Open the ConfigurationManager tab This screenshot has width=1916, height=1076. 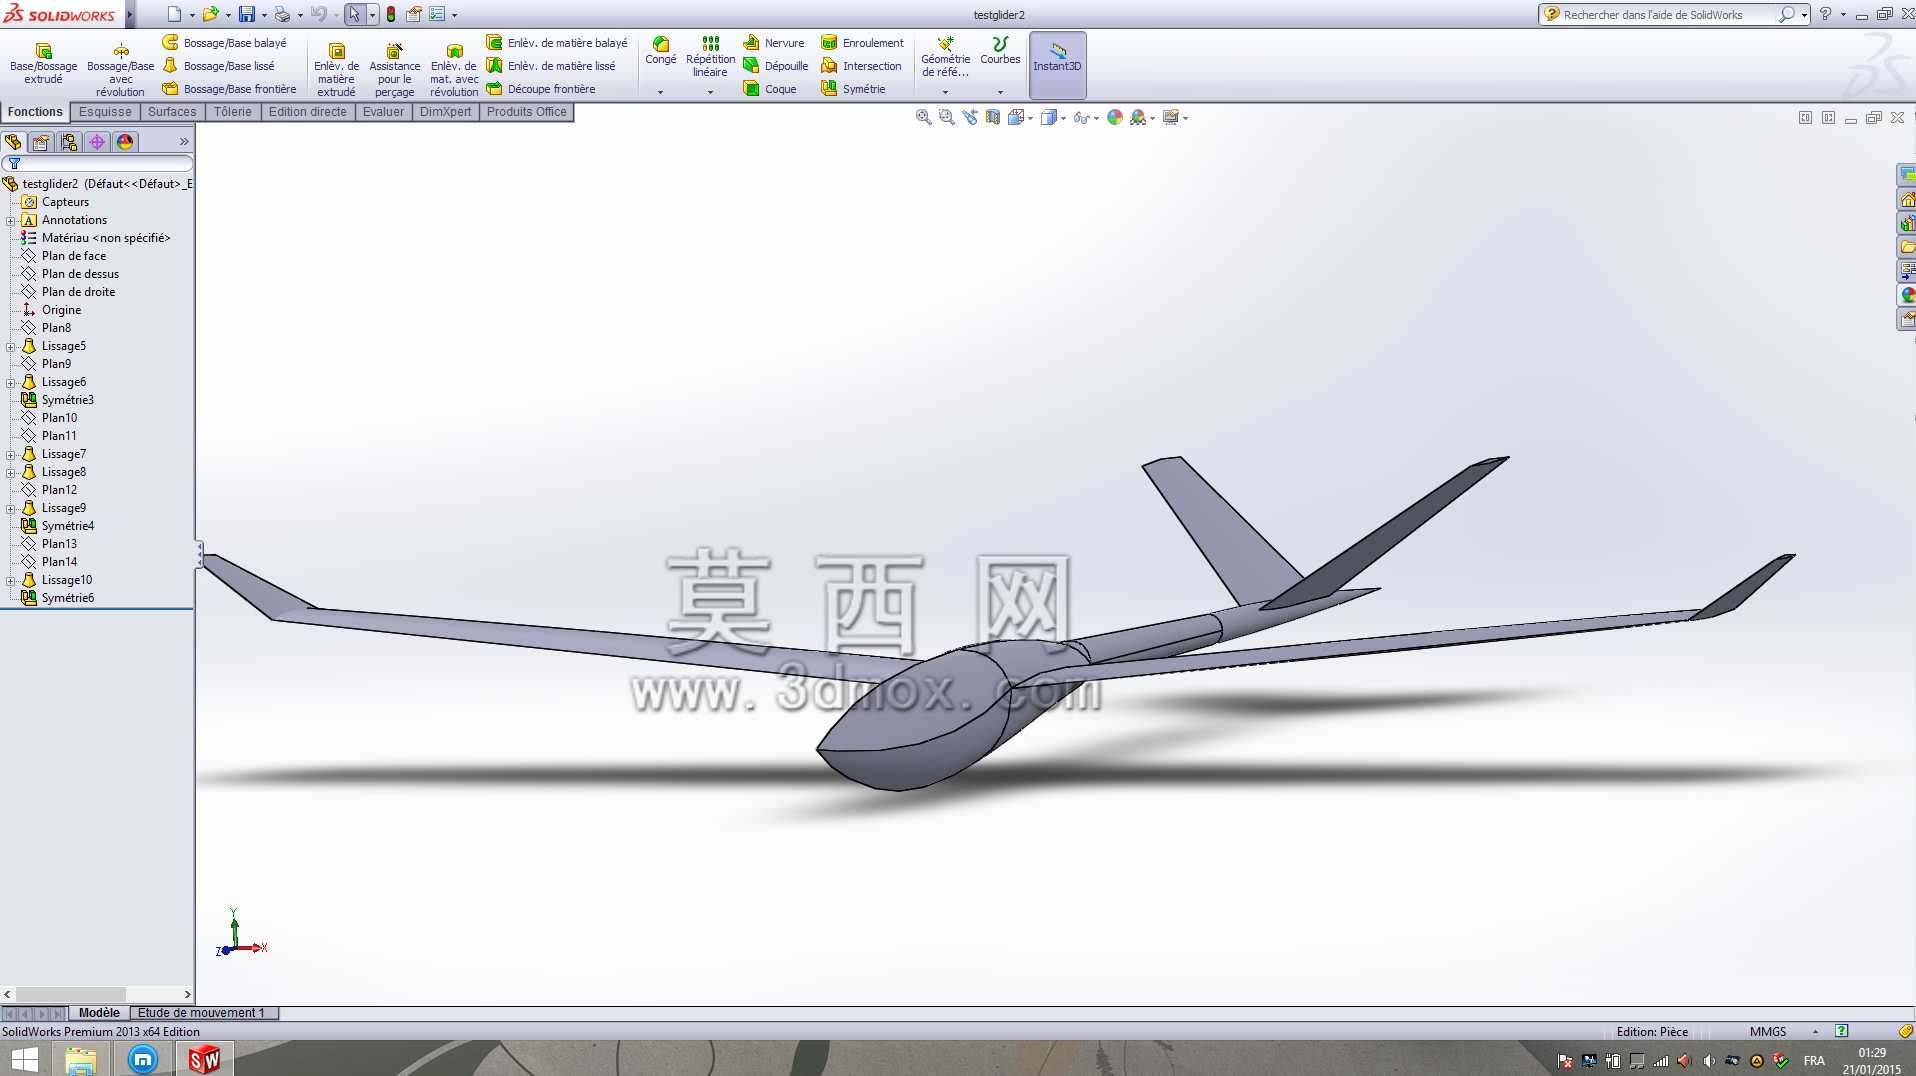click(x=69, y=142)
